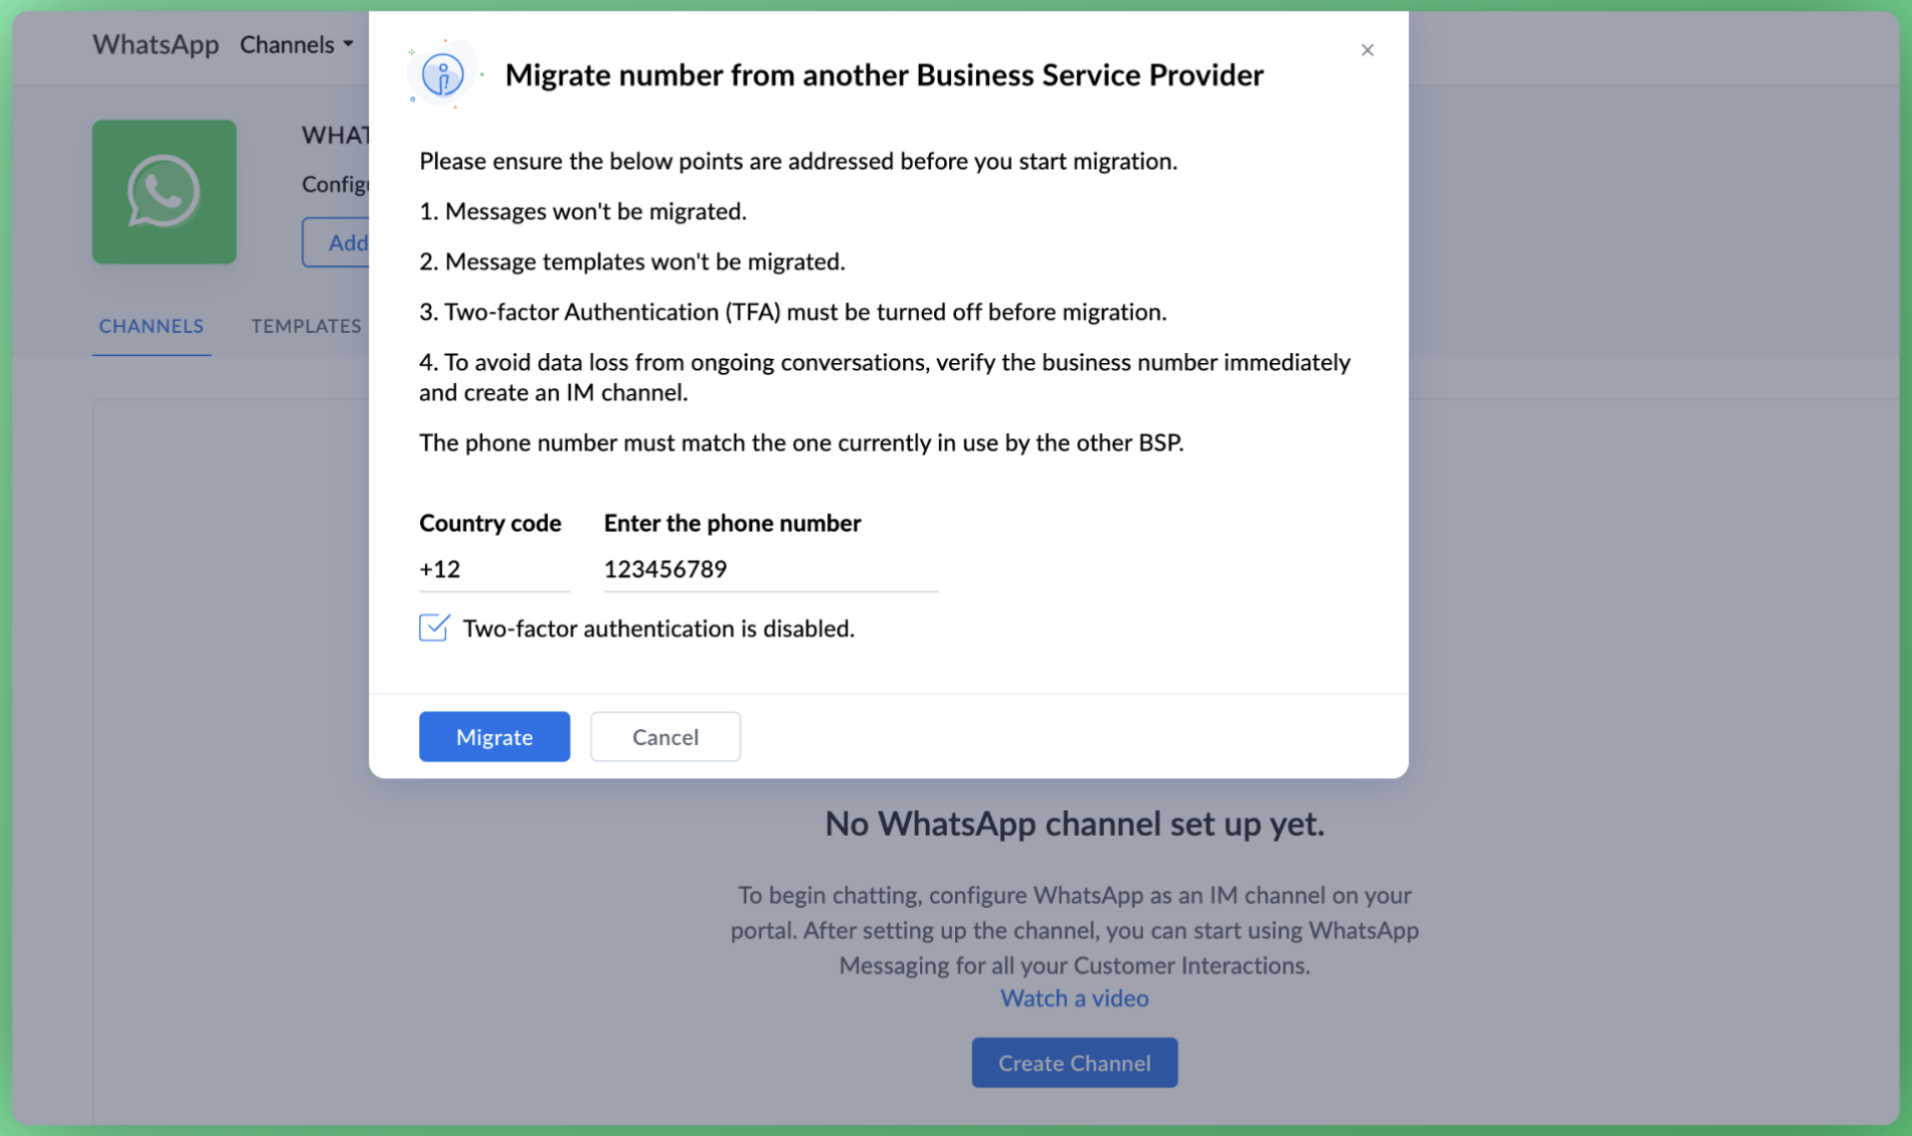
Task: Click the Country code label
Action: tap(490, 523)
